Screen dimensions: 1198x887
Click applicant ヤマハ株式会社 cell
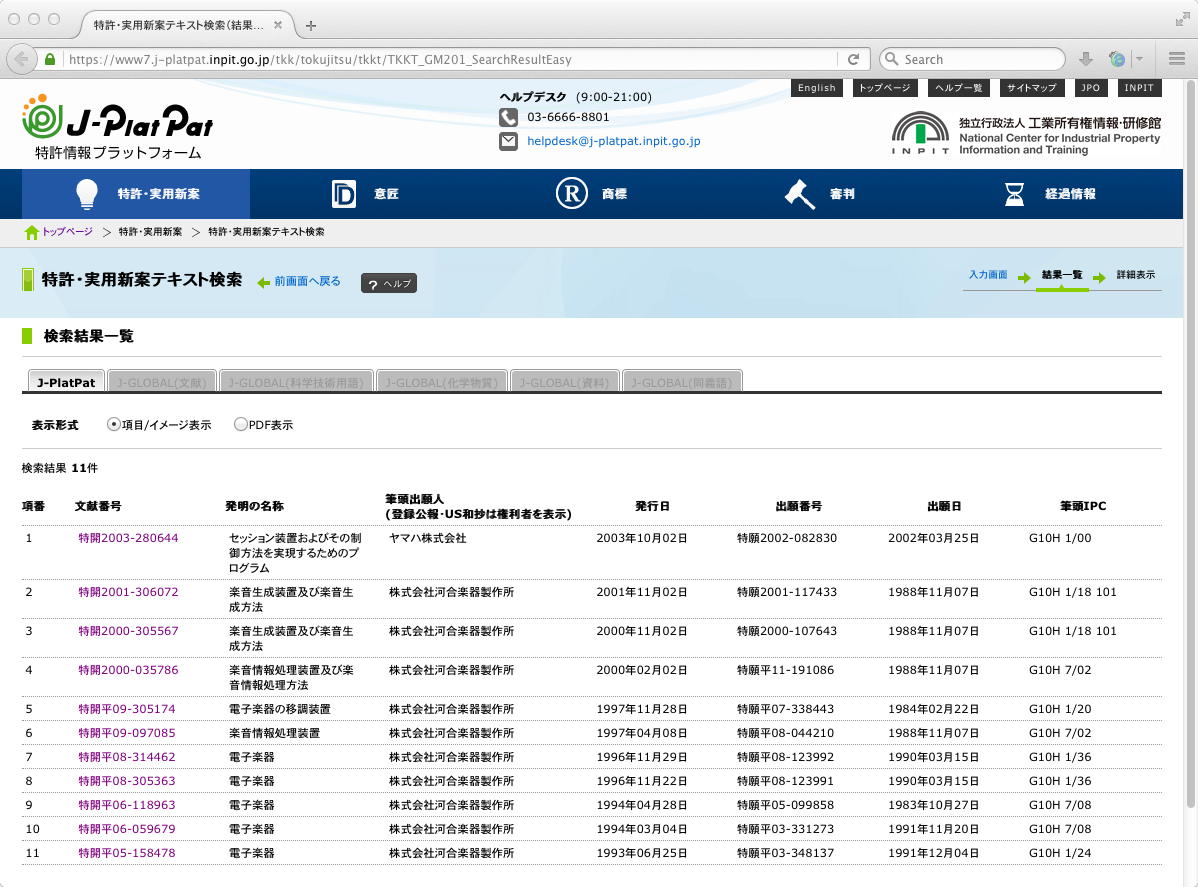tap(427, 538)
